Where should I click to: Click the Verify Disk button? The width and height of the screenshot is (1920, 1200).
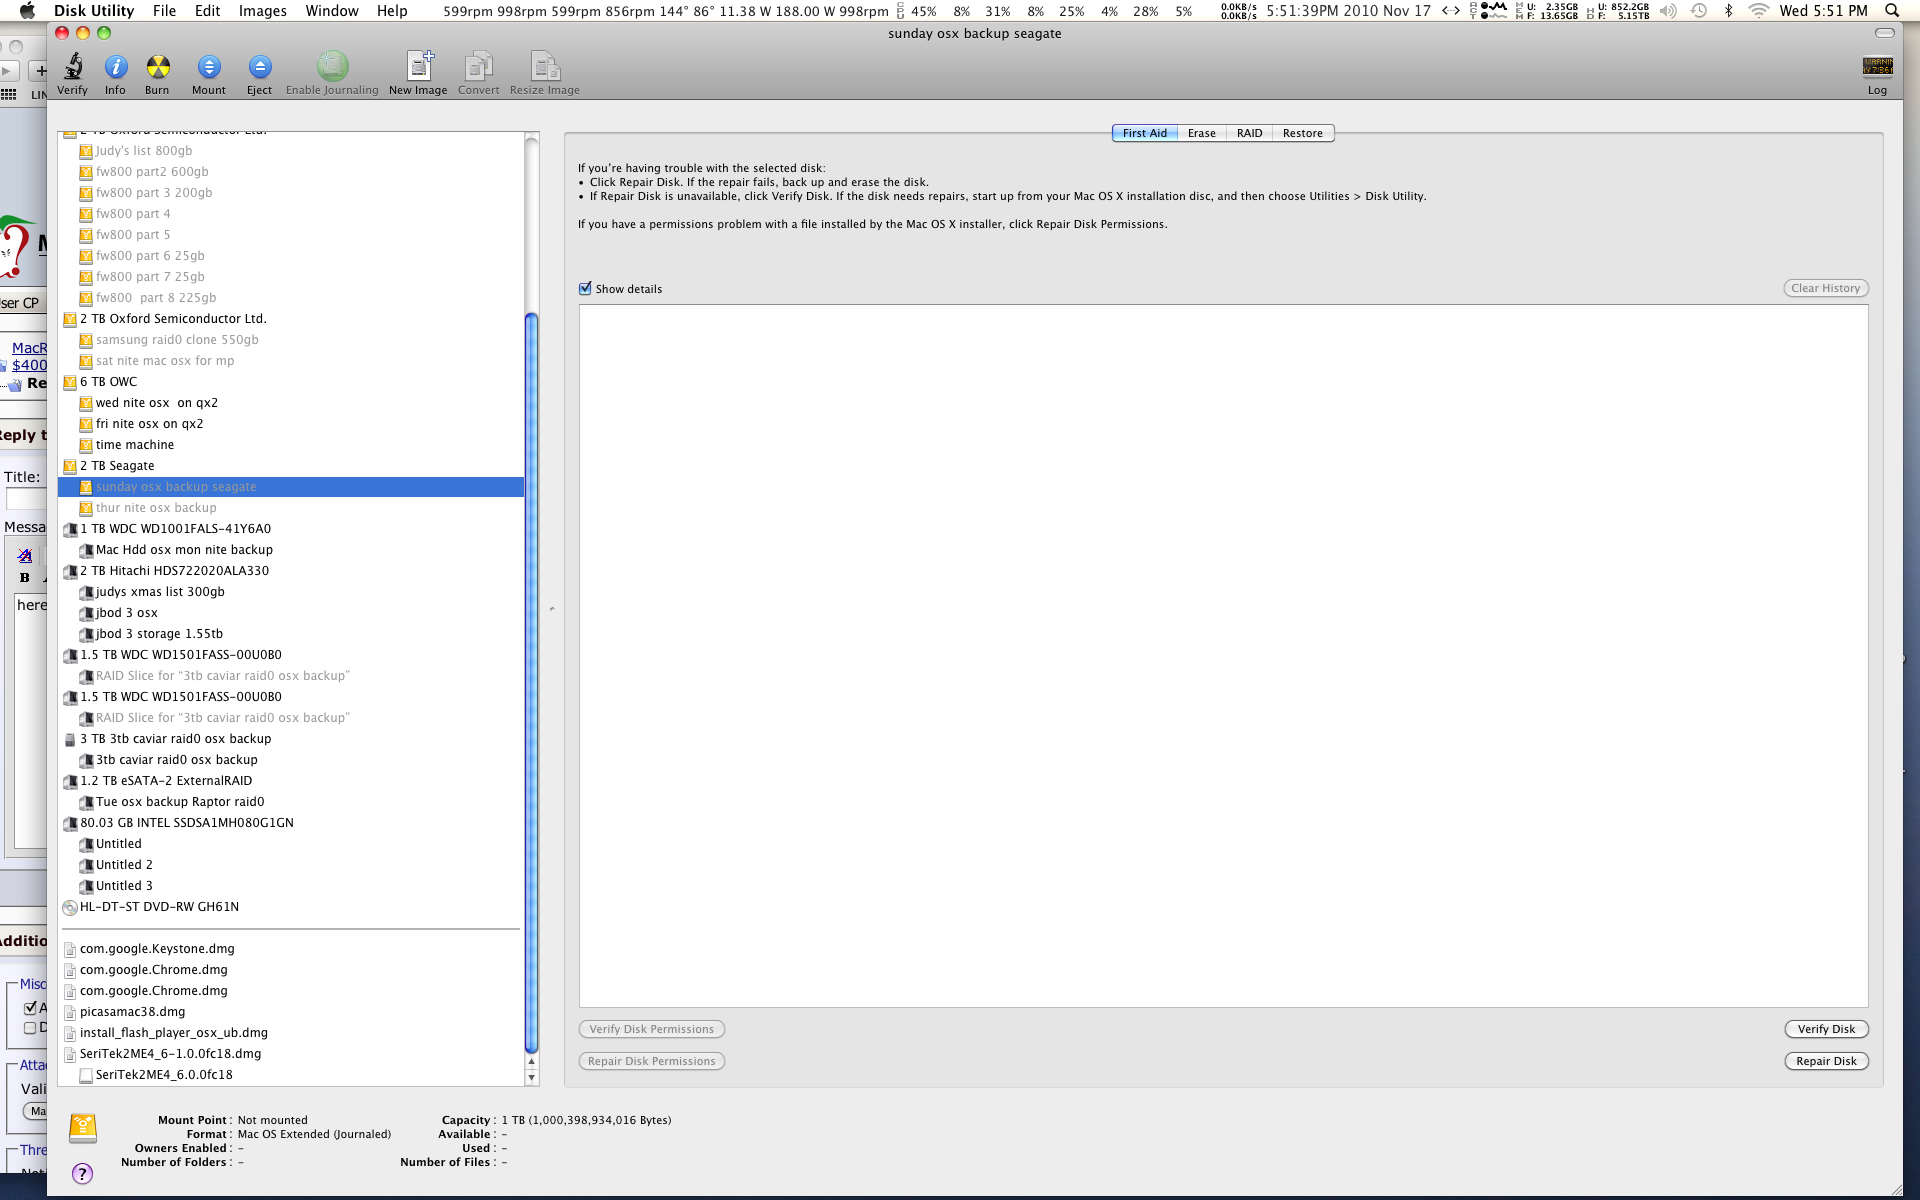(1826, 1029)
